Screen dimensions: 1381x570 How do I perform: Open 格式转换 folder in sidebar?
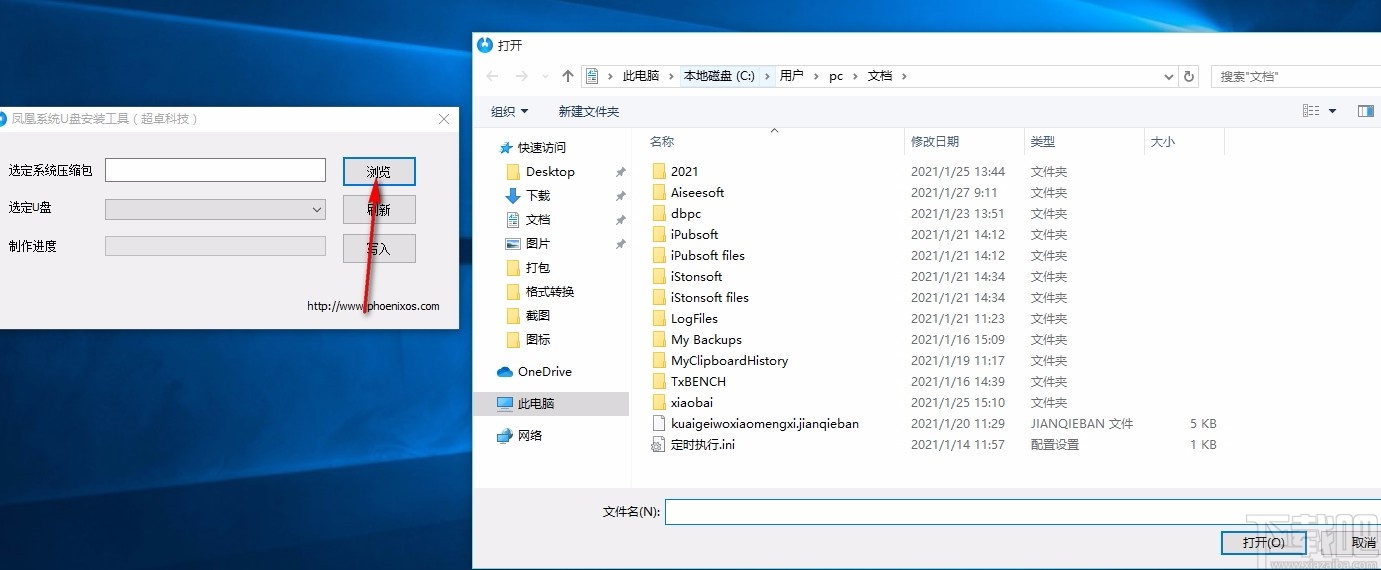(x=550, y=292)
